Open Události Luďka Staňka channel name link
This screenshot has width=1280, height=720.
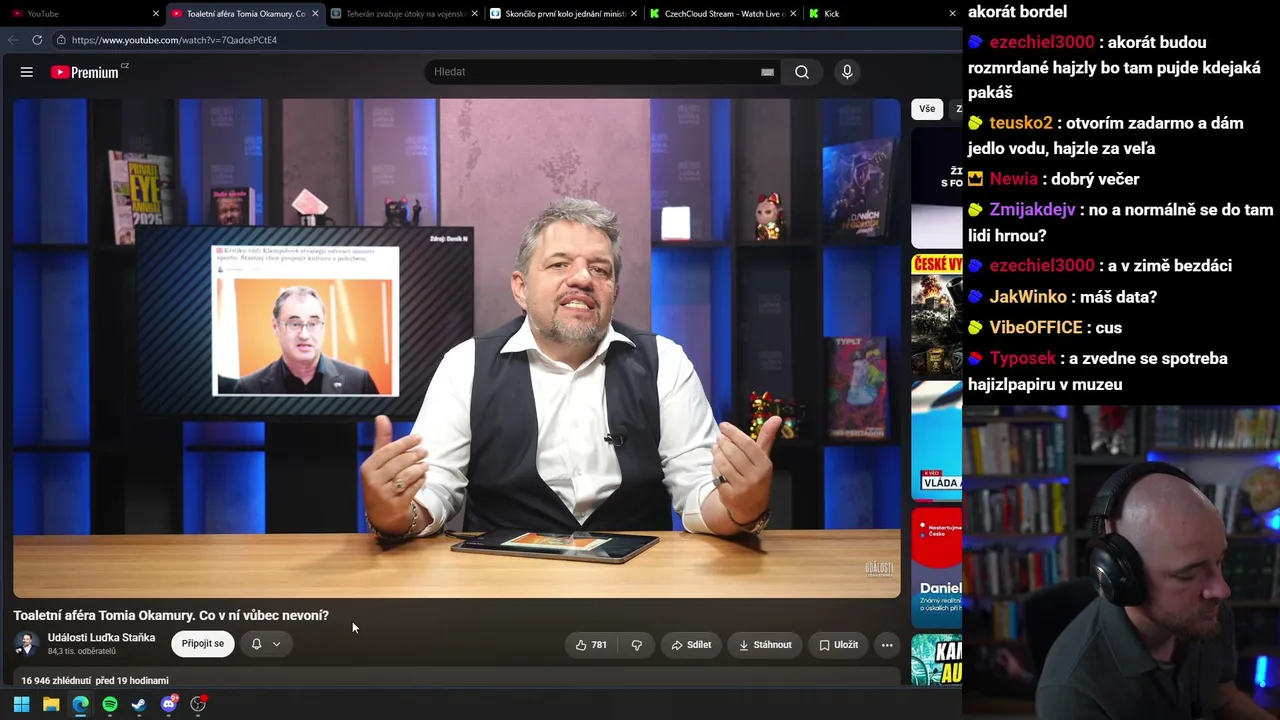(101, 638)
